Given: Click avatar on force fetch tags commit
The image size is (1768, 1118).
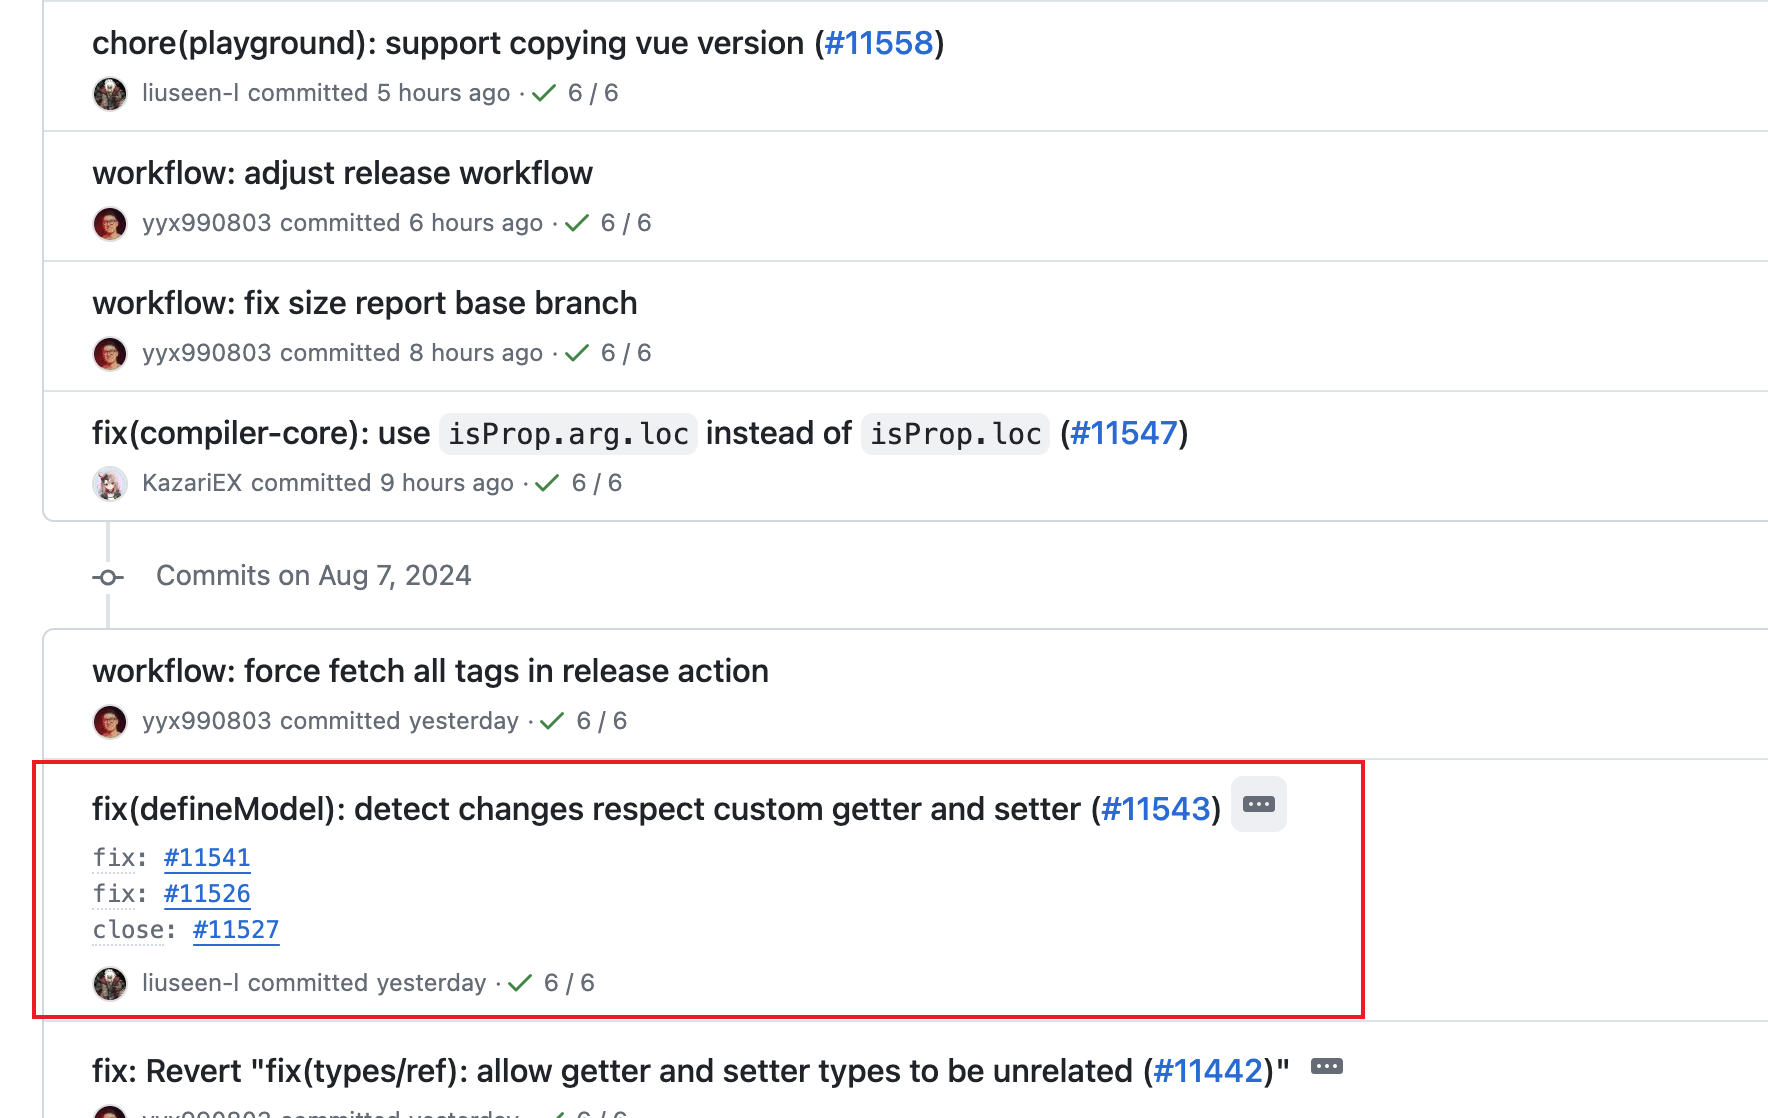Looking at the screenshot, I should (x=110, y=722).
